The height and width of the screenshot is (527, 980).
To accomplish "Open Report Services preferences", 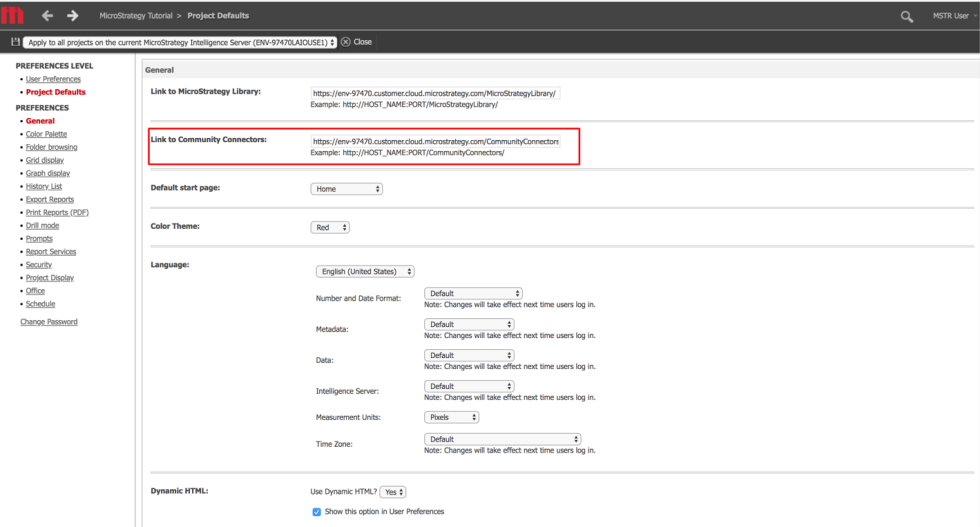I will tap(51, 251).
